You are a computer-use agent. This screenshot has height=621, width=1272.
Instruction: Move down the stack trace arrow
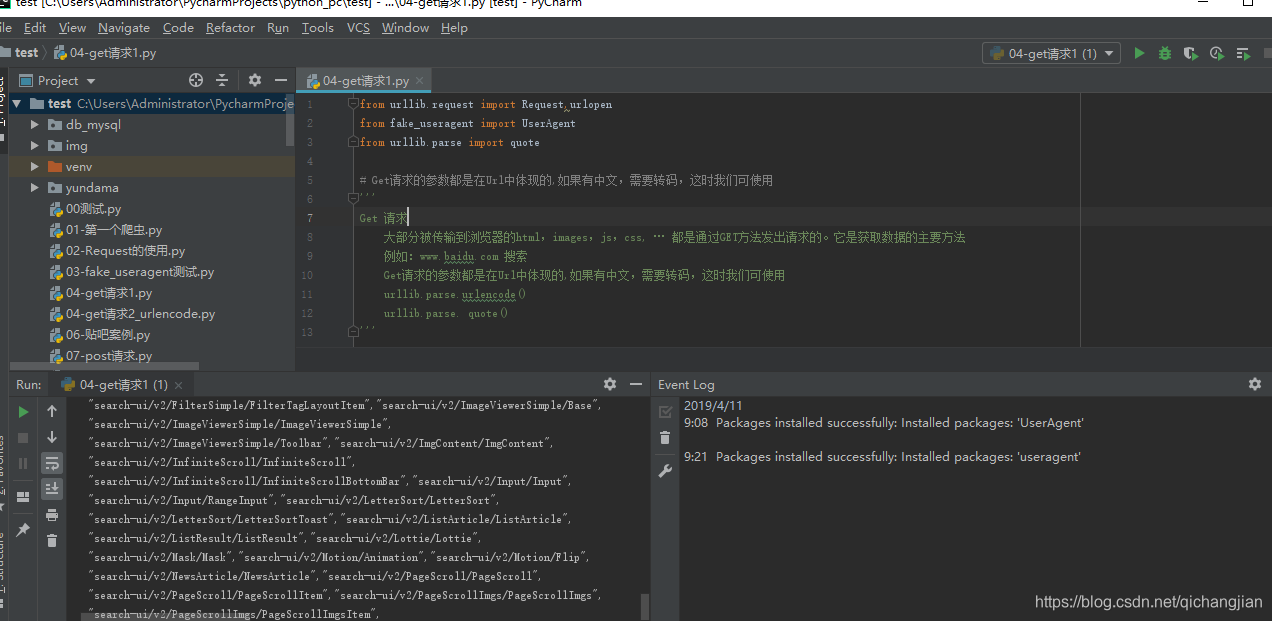click(x=52, y=437)
